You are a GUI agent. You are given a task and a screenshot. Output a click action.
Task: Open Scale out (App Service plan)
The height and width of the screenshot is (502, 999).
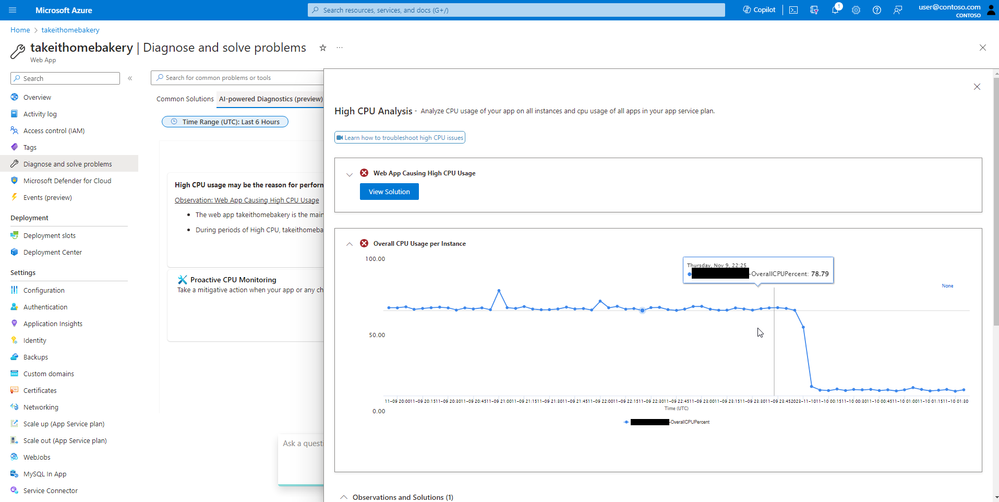point(65,440)
